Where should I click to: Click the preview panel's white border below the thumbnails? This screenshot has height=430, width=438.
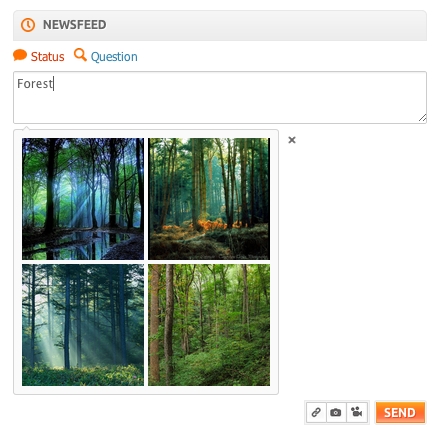pos(146,390)
